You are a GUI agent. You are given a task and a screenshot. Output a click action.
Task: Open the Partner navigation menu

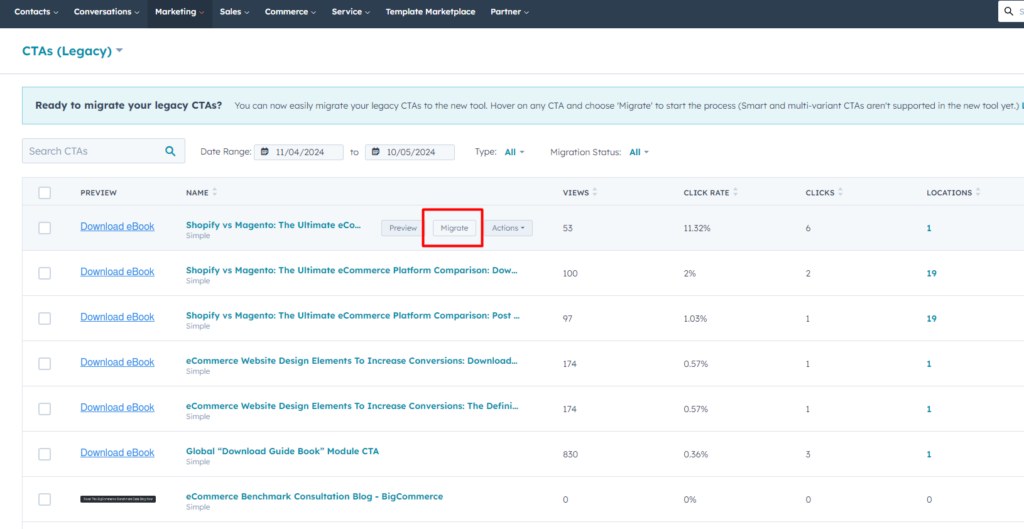coord(509,12)
